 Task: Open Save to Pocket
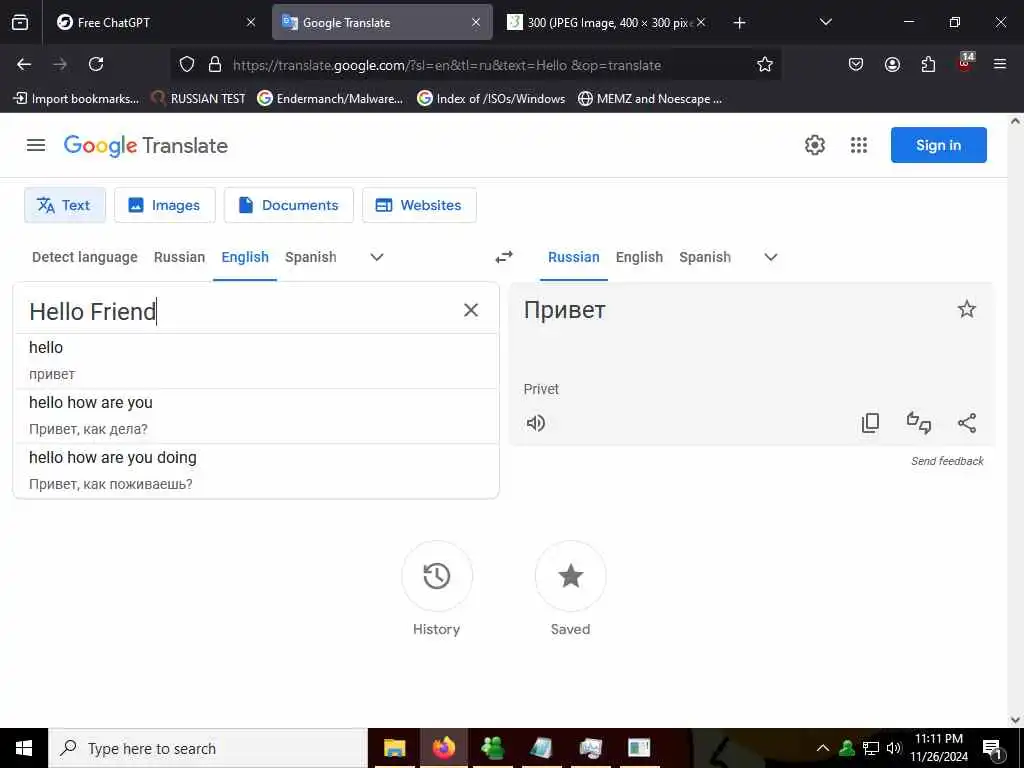click(x=856, y=64)
